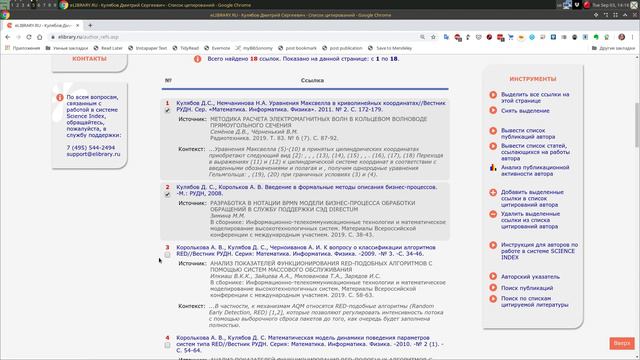This screenshot has height=360, width=640.
Task: Open reference 1 about Maxwell equations
Action: pyautogui.click(x=311, y=106)
